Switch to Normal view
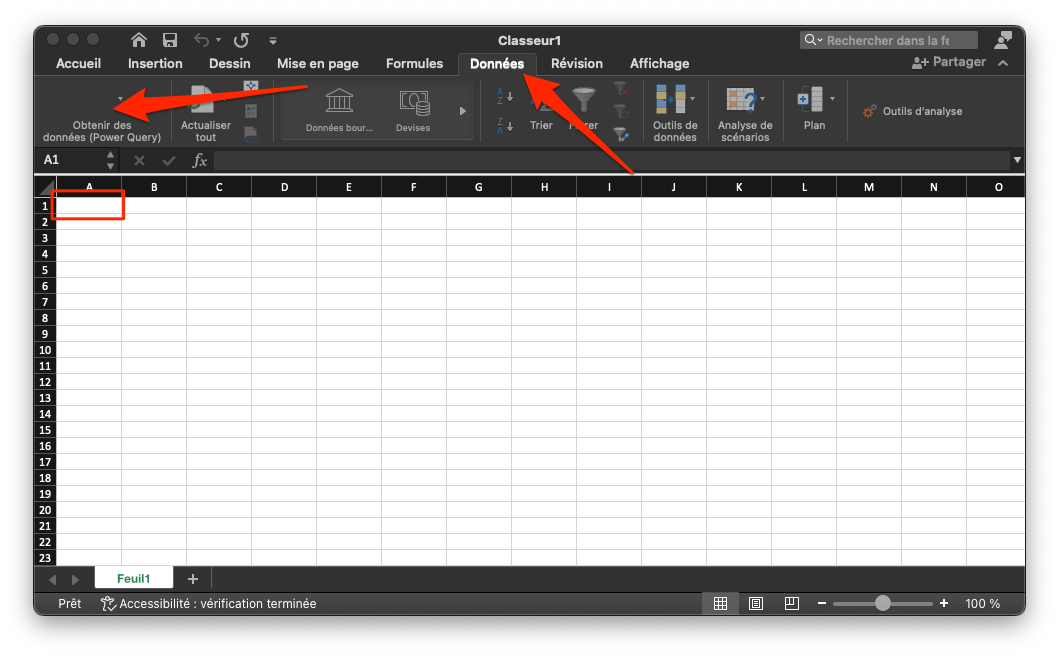This screenshot has width=1059, height=657. coord(721,604)
